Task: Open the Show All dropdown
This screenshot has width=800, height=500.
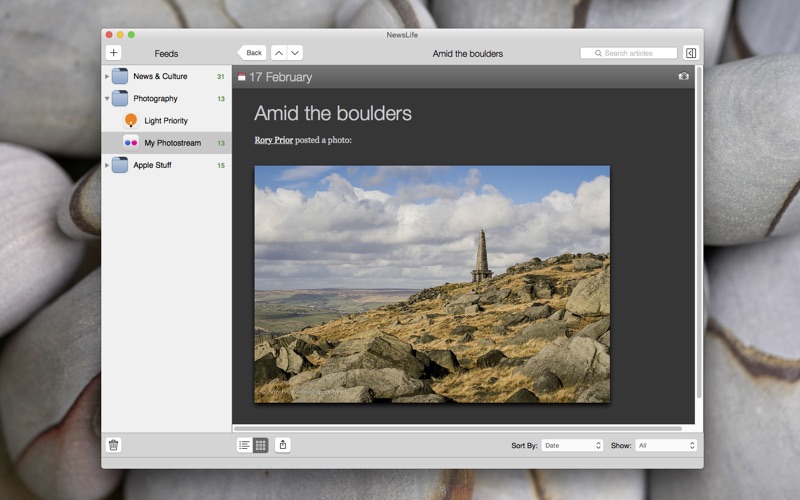Action: (x=666, y=445)
